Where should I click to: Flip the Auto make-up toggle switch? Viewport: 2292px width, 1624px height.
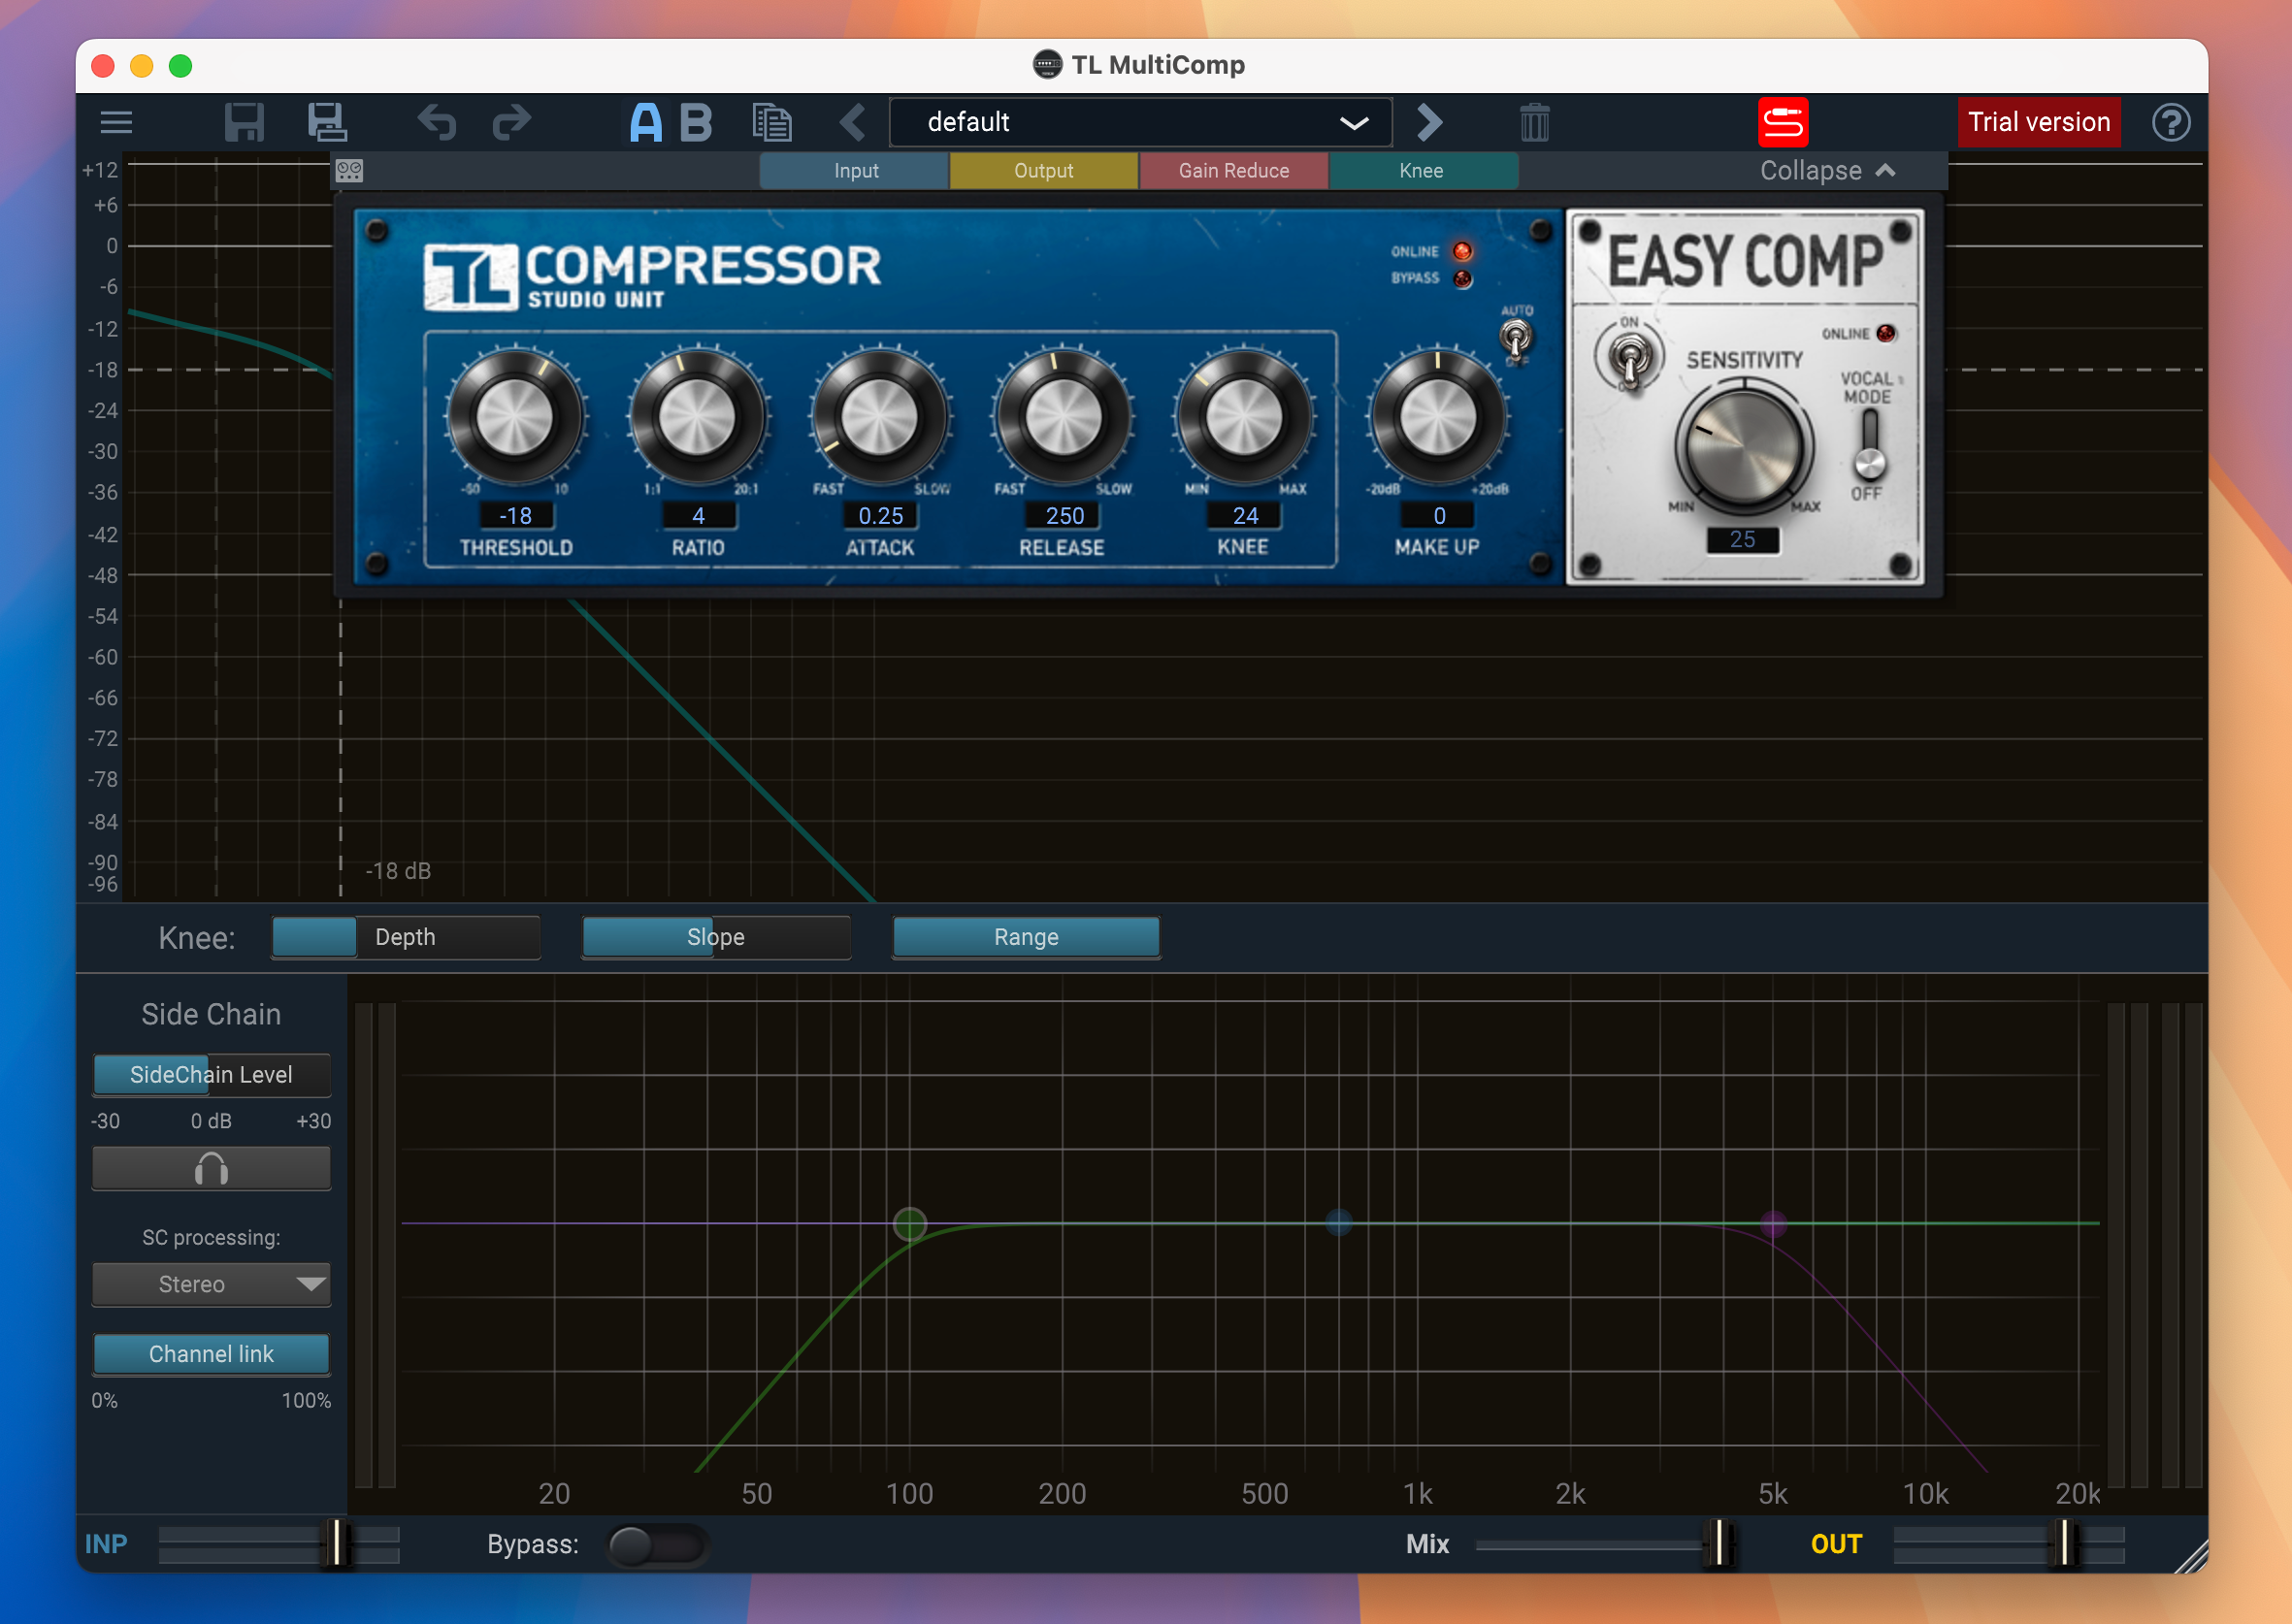point(1516,338)
